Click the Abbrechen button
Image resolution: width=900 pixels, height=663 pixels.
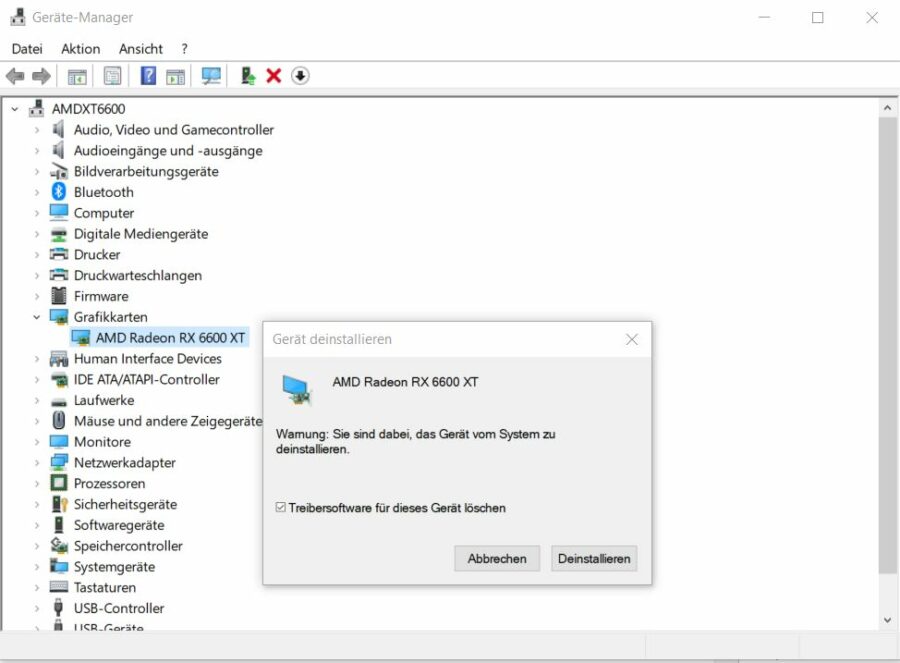point(497,558)
